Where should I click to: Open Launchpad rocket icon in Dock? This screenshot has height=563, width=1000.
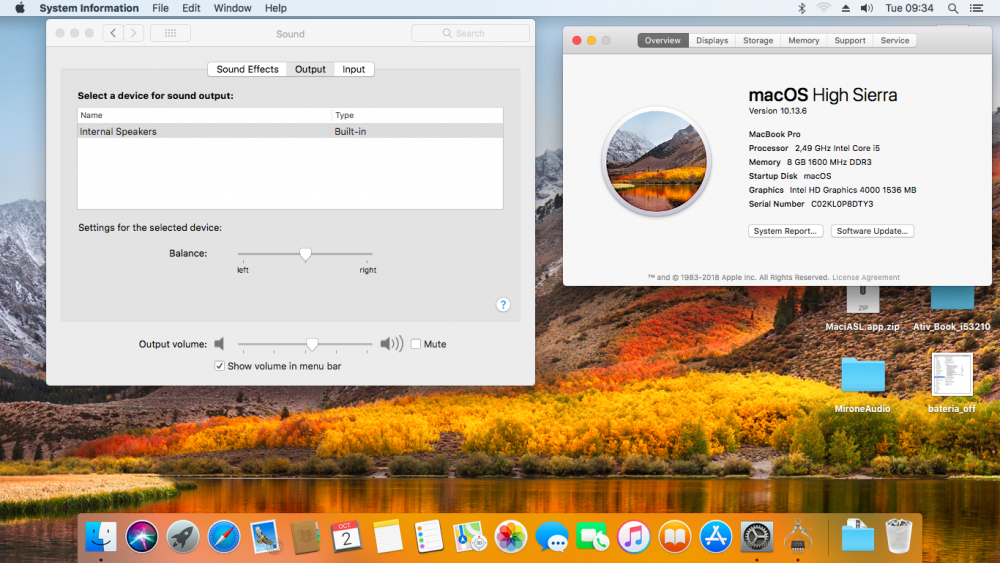click(183, 537)
